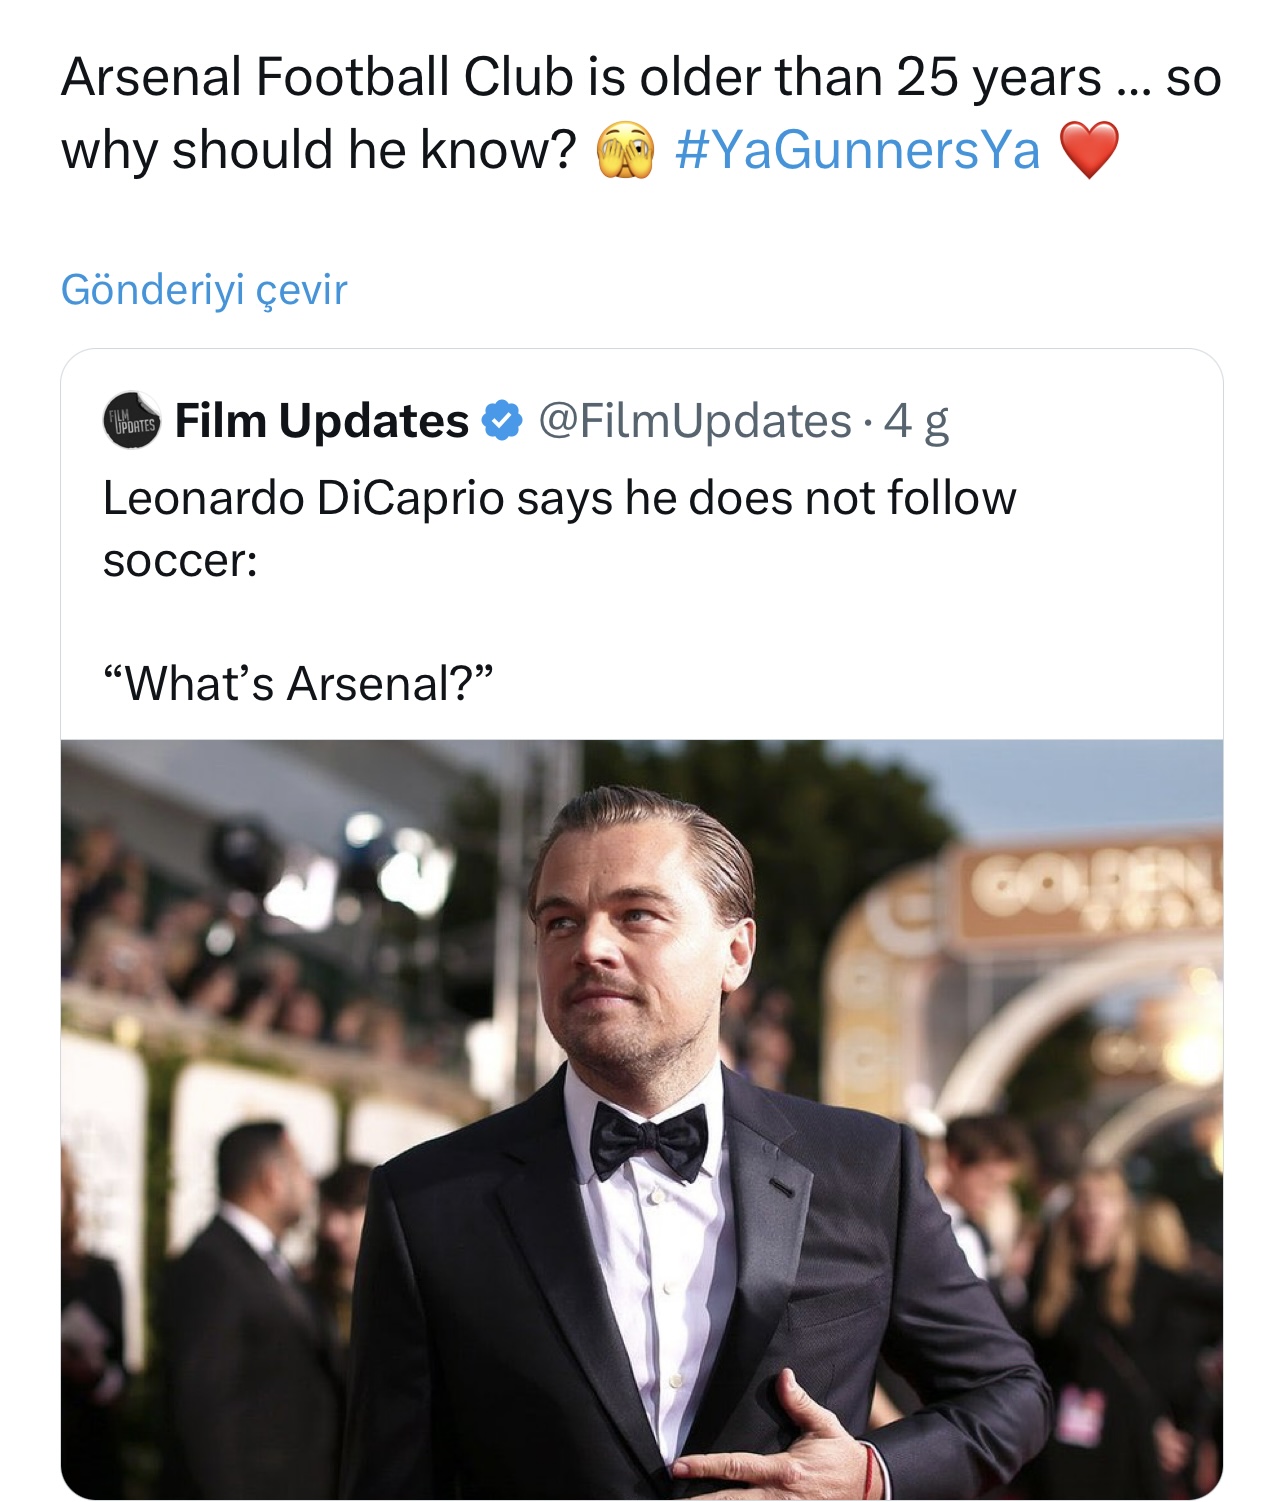
Task: Click the black bow tie in photo
Action: pyautogui.click(x=647, y=1141)
